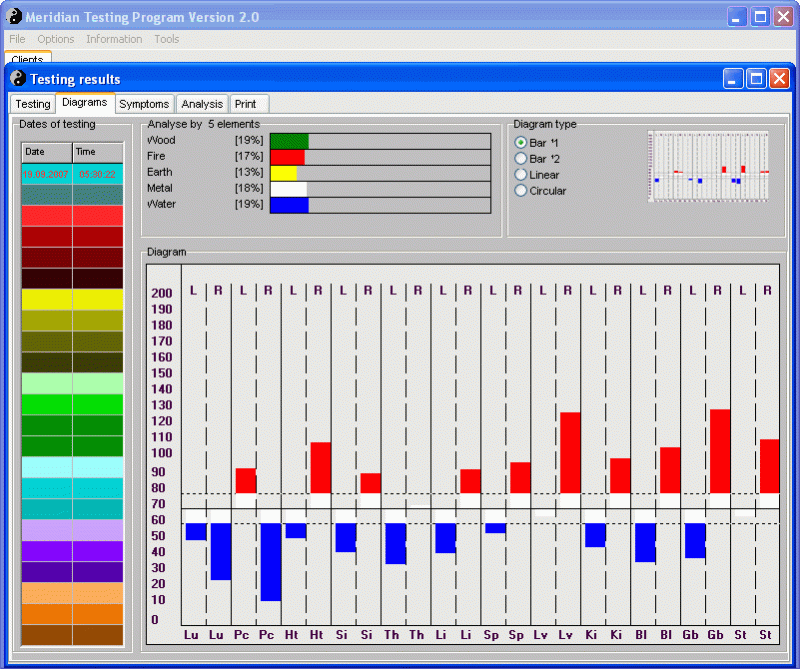
Task: Open the Options menu
Action: (x=56, y=39)
